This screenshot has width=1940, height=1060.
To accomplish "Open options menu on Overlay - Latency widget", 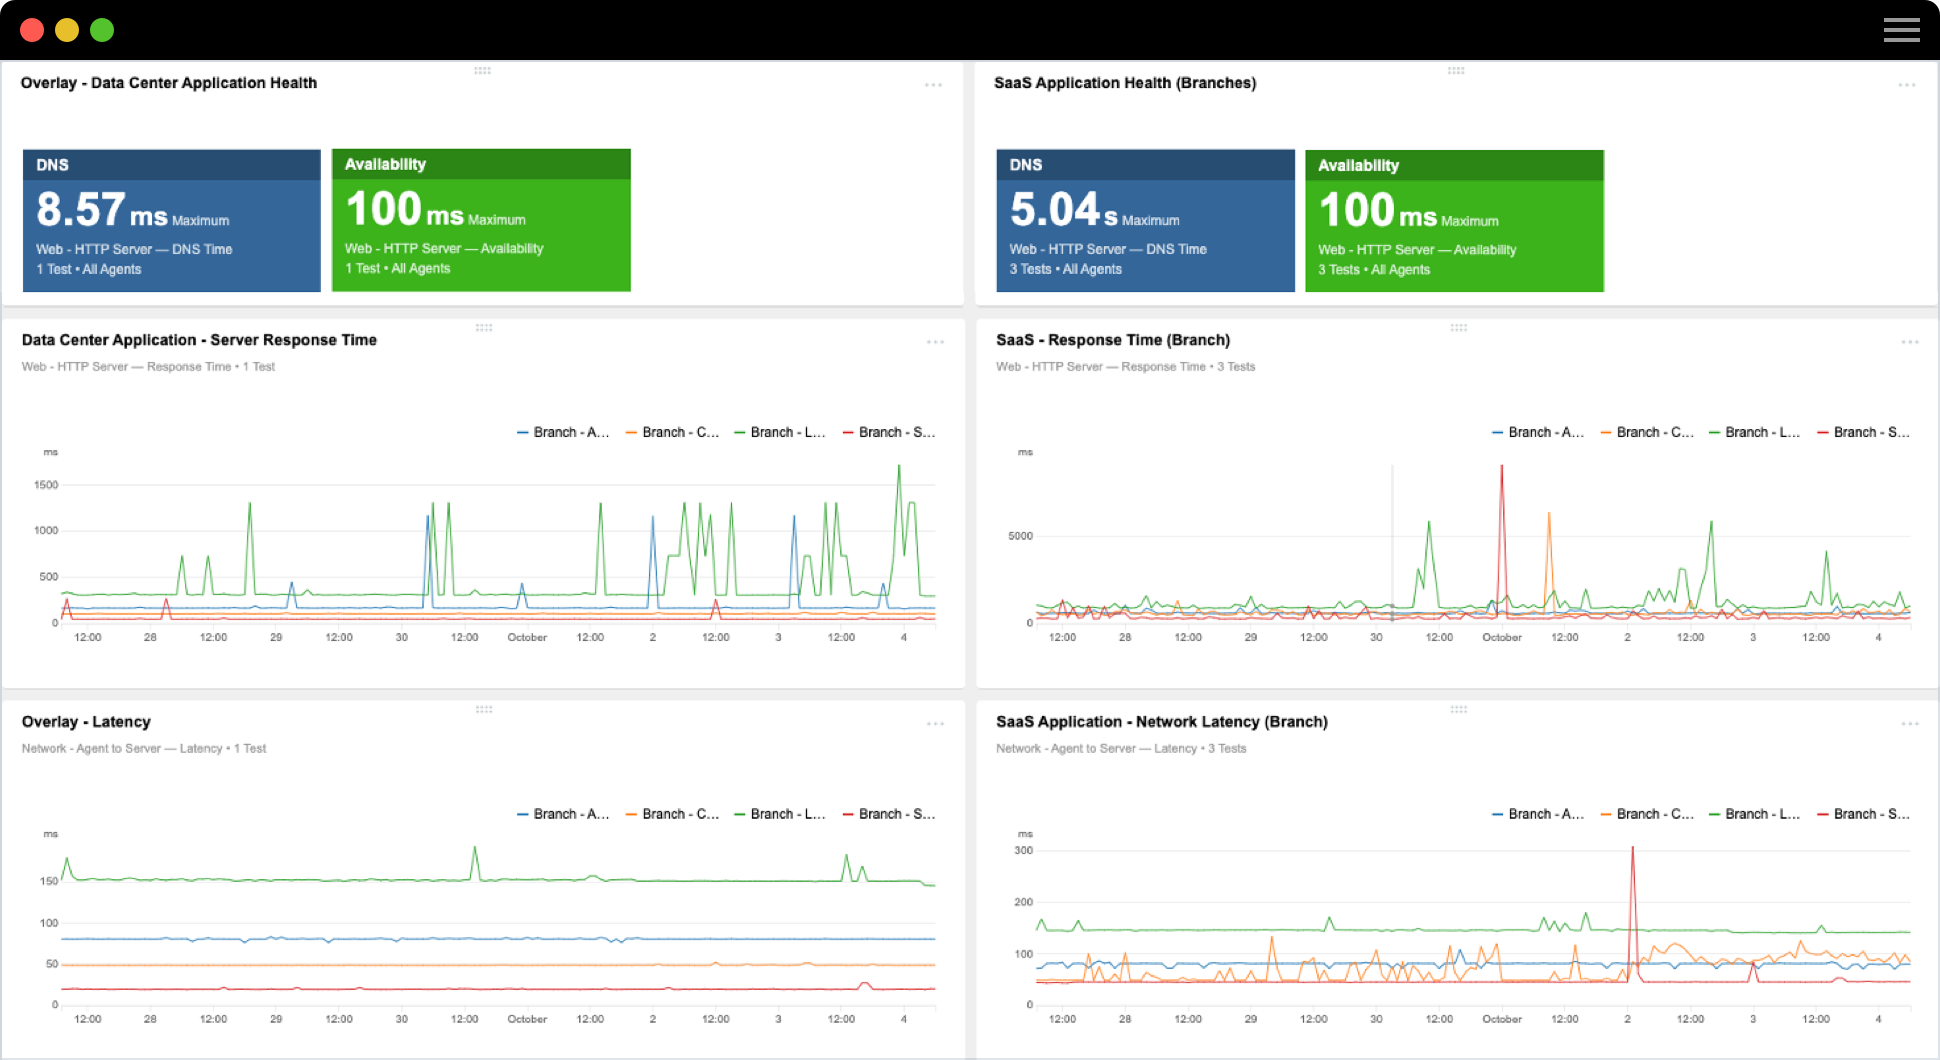I will coord(934,724).
